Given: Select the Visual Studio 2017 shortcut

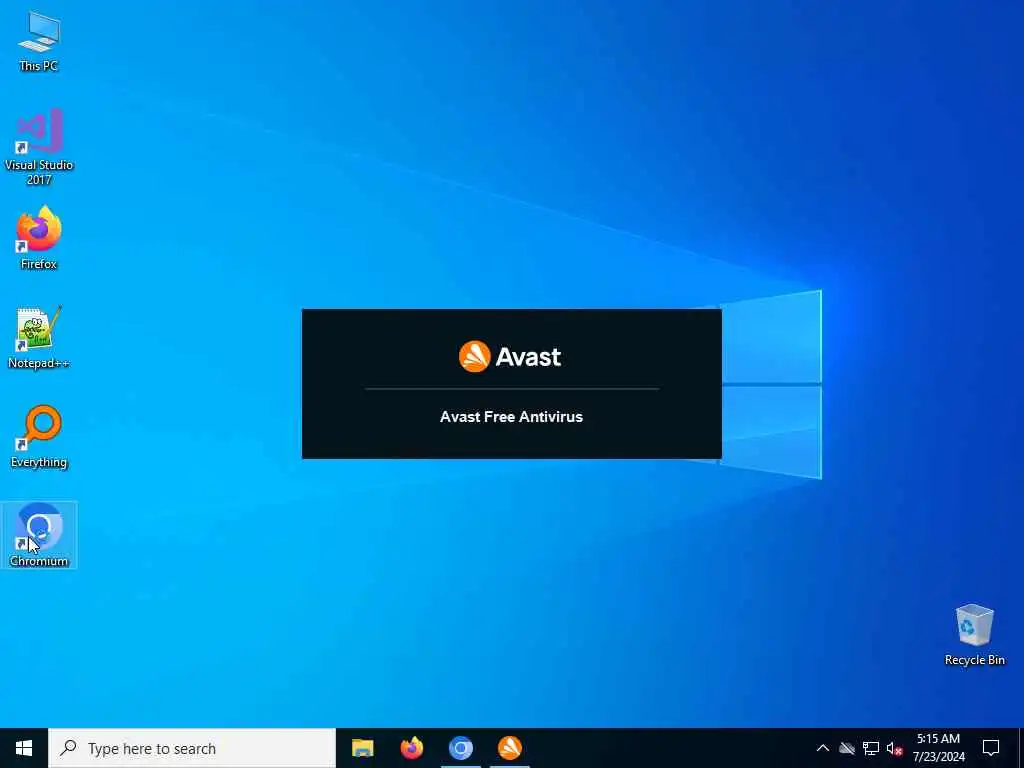Looking at the screenshot, I should pos(39,147).
